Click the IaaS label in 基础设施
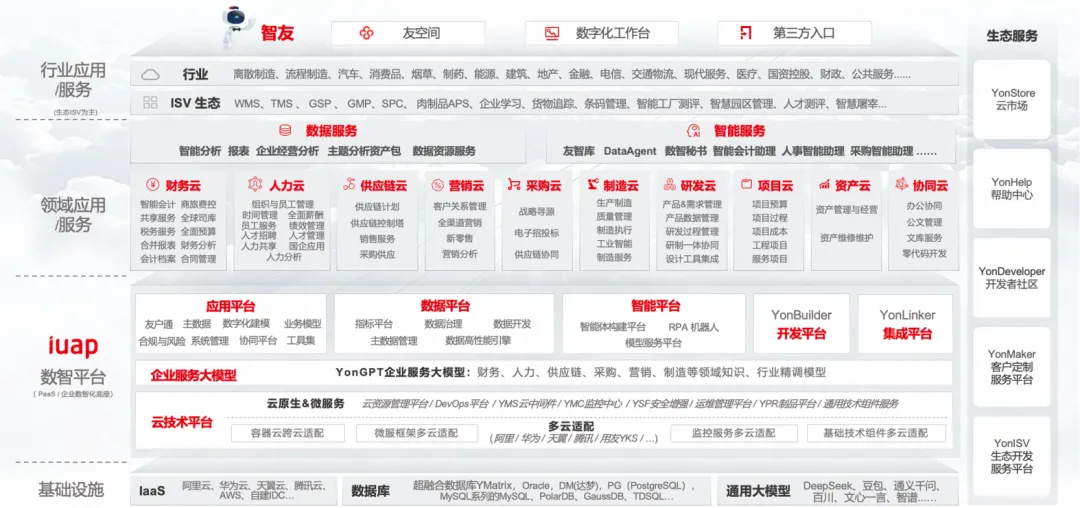 click(152, 491)
